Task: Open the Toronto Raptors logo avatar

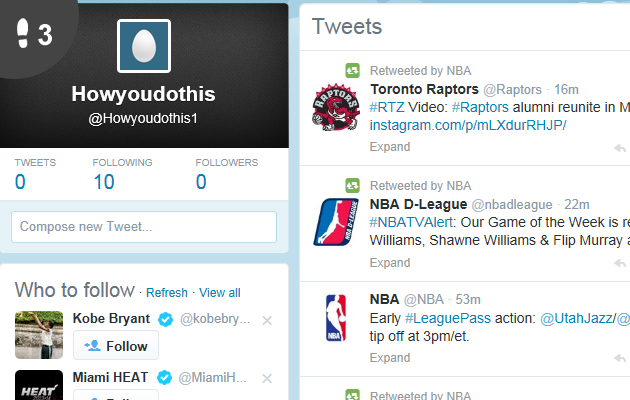Action: tap(336, 107)
